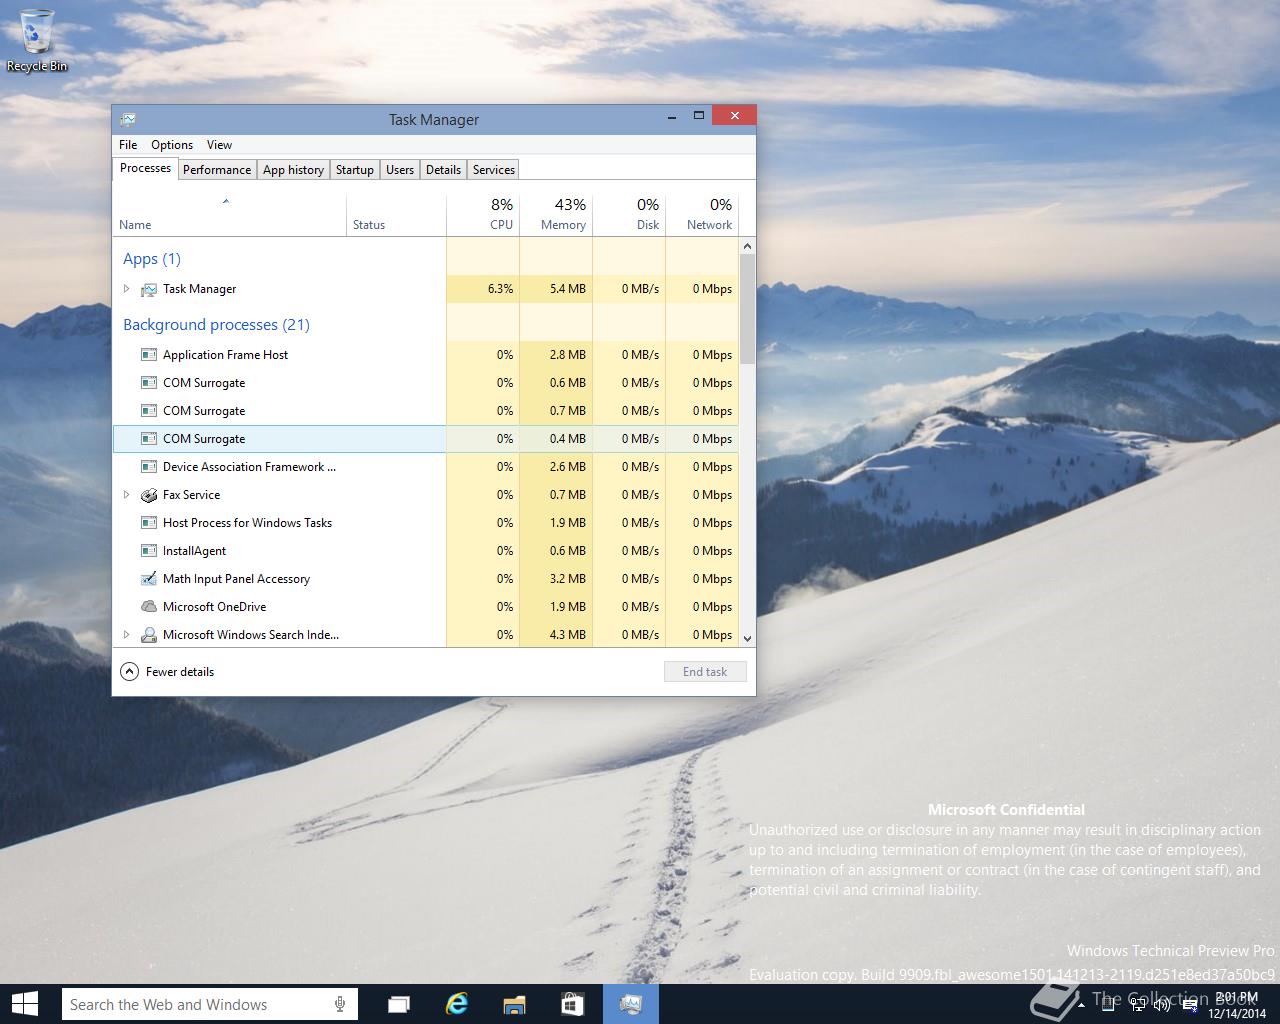Click the Task Manager title bar icon

click(128, 119)
